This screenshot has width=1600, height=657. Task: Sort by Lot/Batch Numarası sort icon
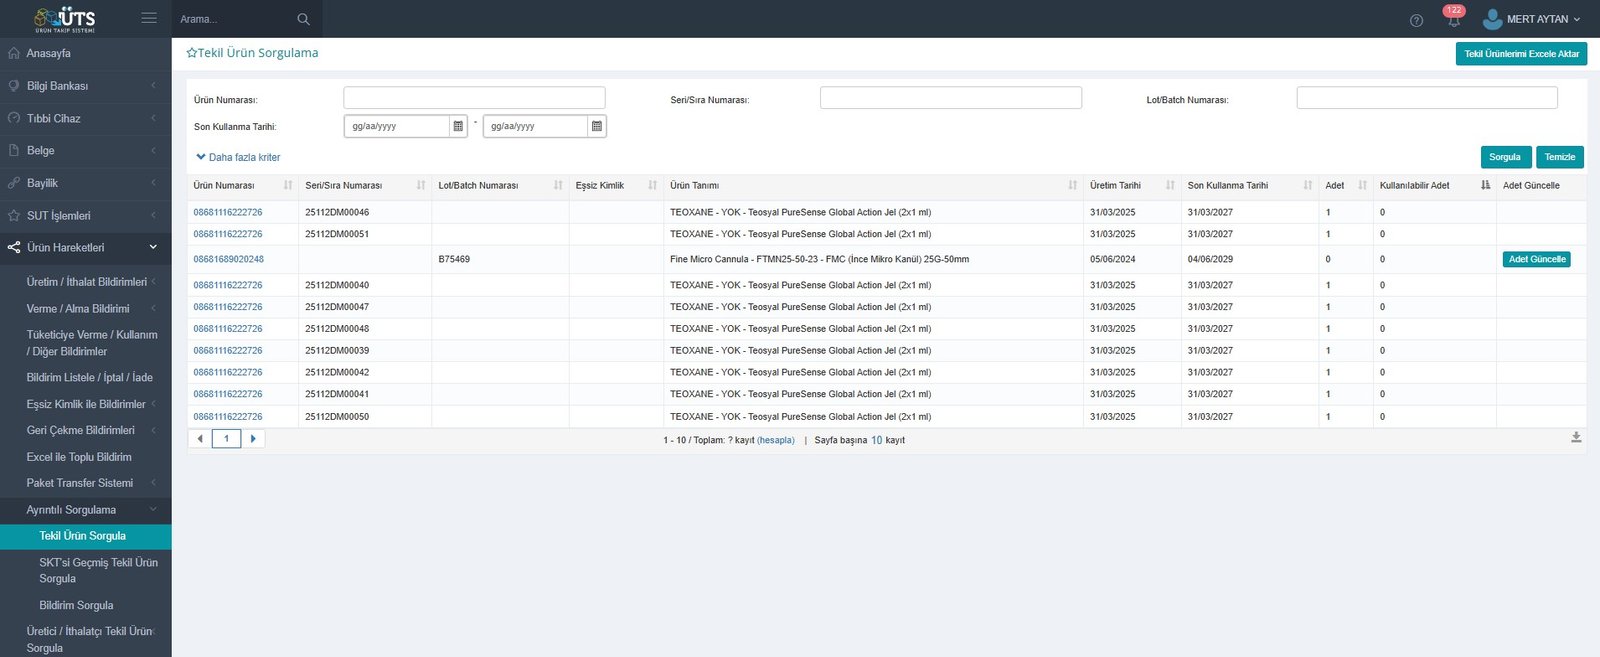558,185
